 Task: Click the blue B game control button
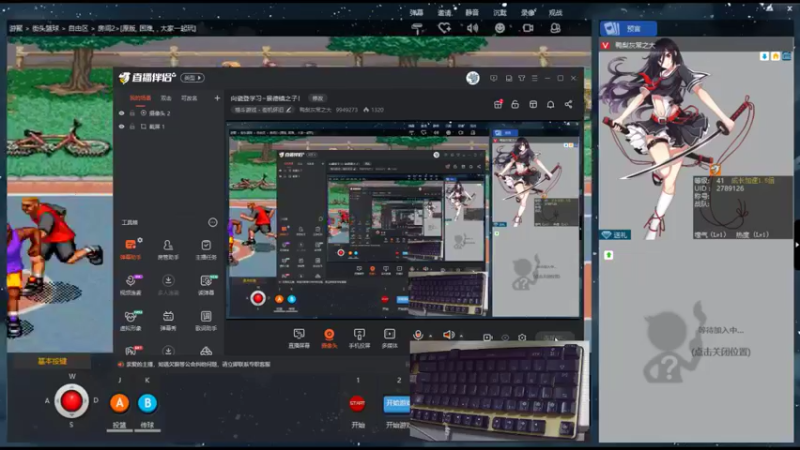click(147, 403)
